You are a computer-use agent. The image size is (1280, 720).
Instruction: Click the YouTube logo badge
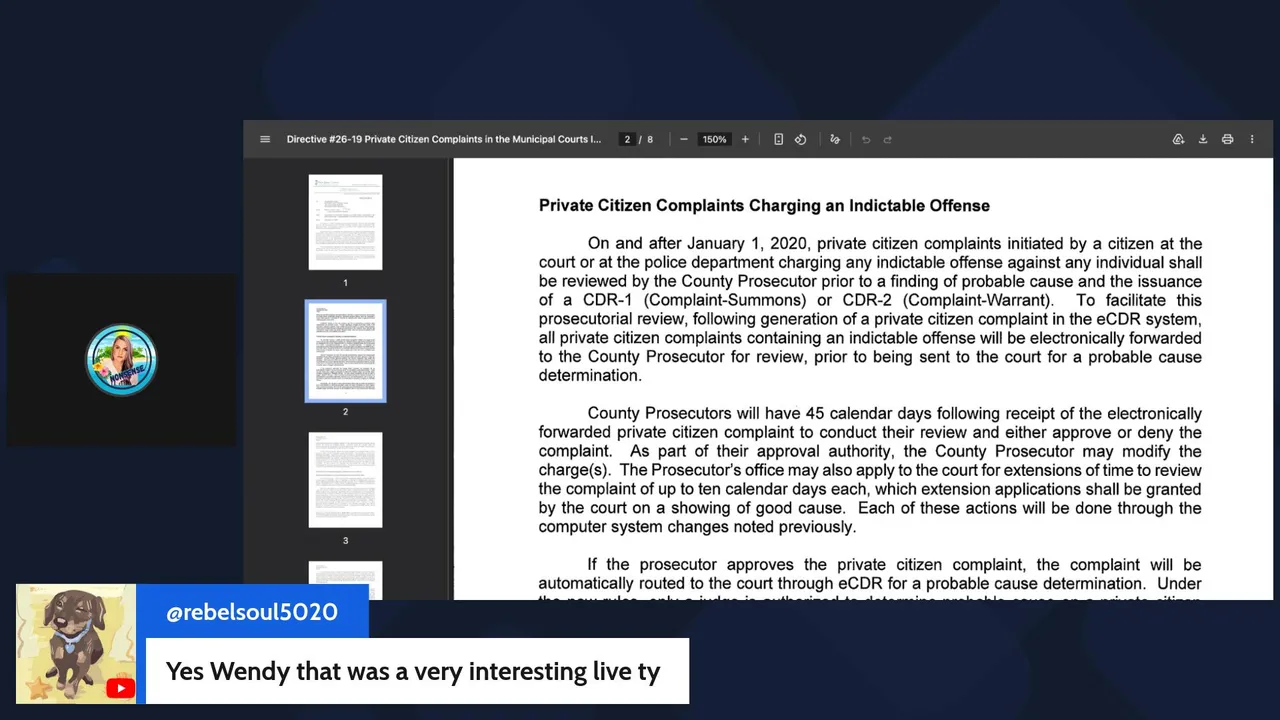coord(120,687)
